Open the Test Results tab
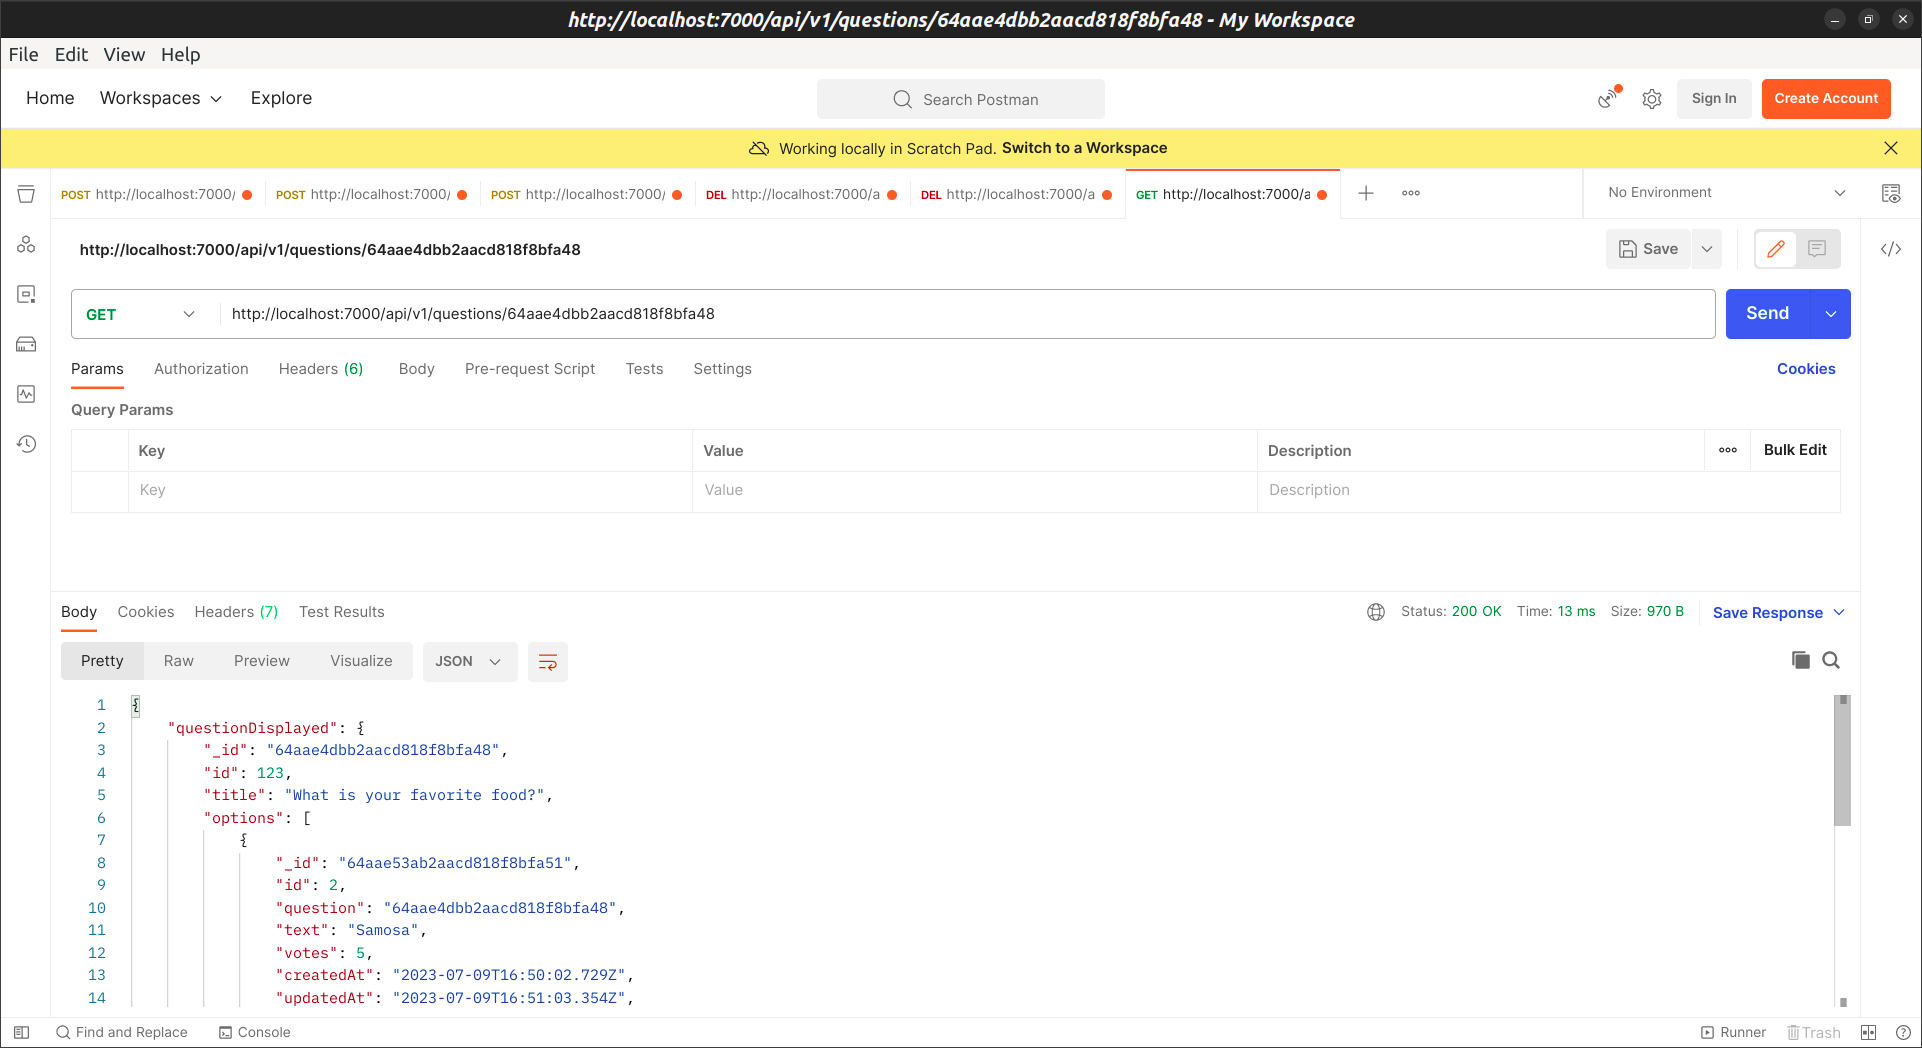The image size is (1922, 1048). click(341, 611)
